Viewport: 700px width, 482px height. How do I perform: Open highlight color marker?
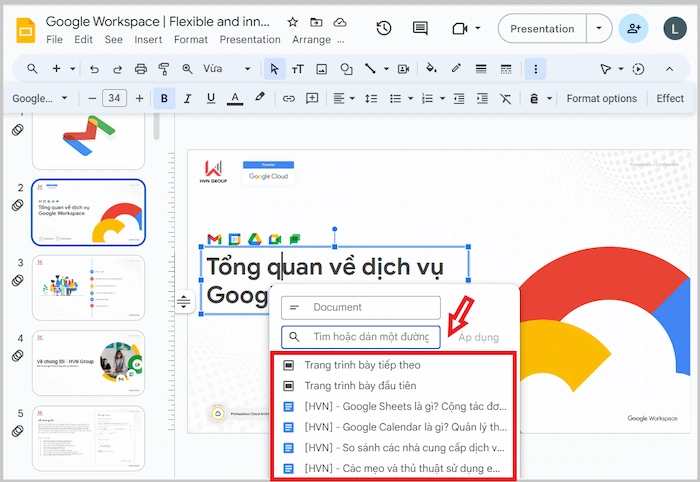click(259, 97)
